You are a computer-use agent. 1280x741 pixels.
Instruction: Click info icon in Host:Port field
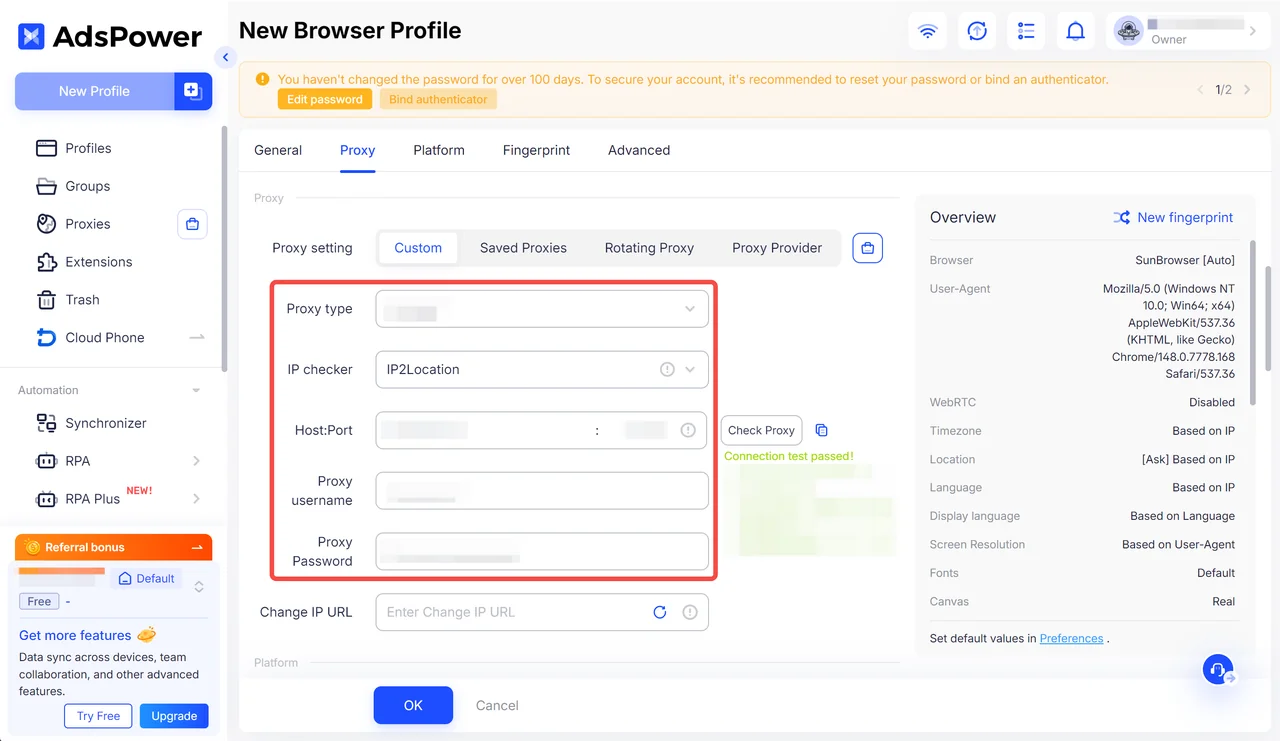[688, 430]
